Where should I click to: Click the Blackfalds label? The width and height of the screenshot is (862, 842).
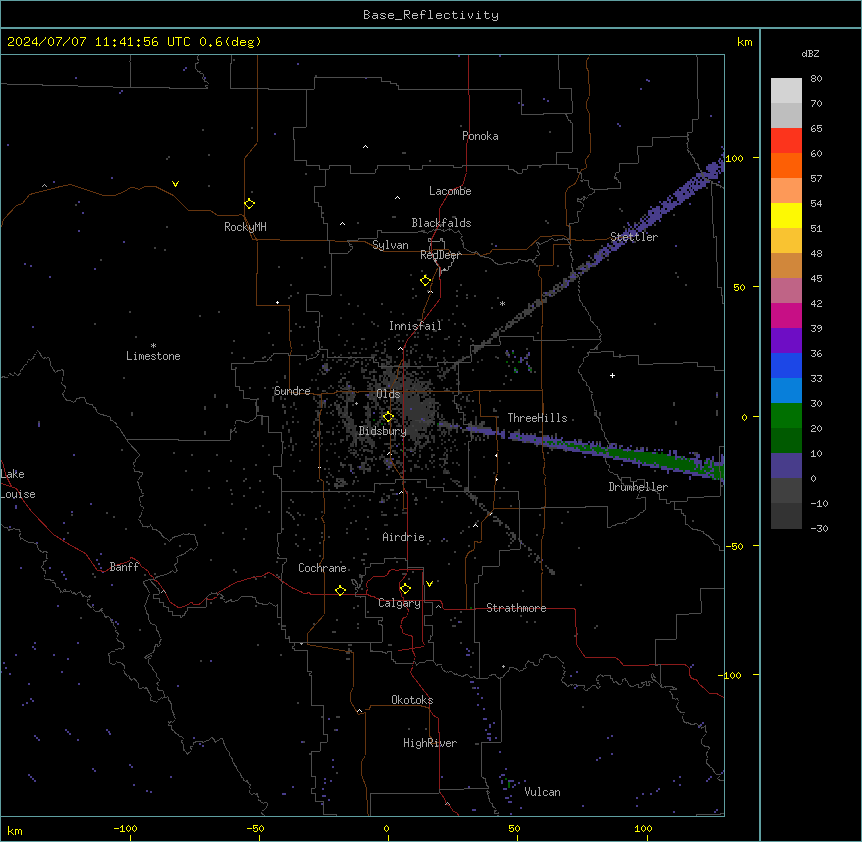441,223
